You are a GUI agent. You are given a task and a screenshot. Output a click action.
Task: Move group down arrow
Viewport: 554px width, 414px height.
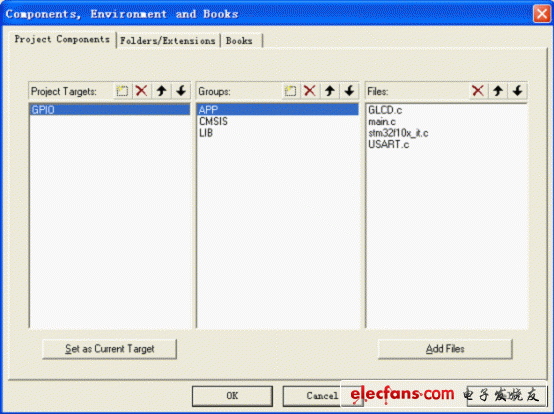click(349, 91)
